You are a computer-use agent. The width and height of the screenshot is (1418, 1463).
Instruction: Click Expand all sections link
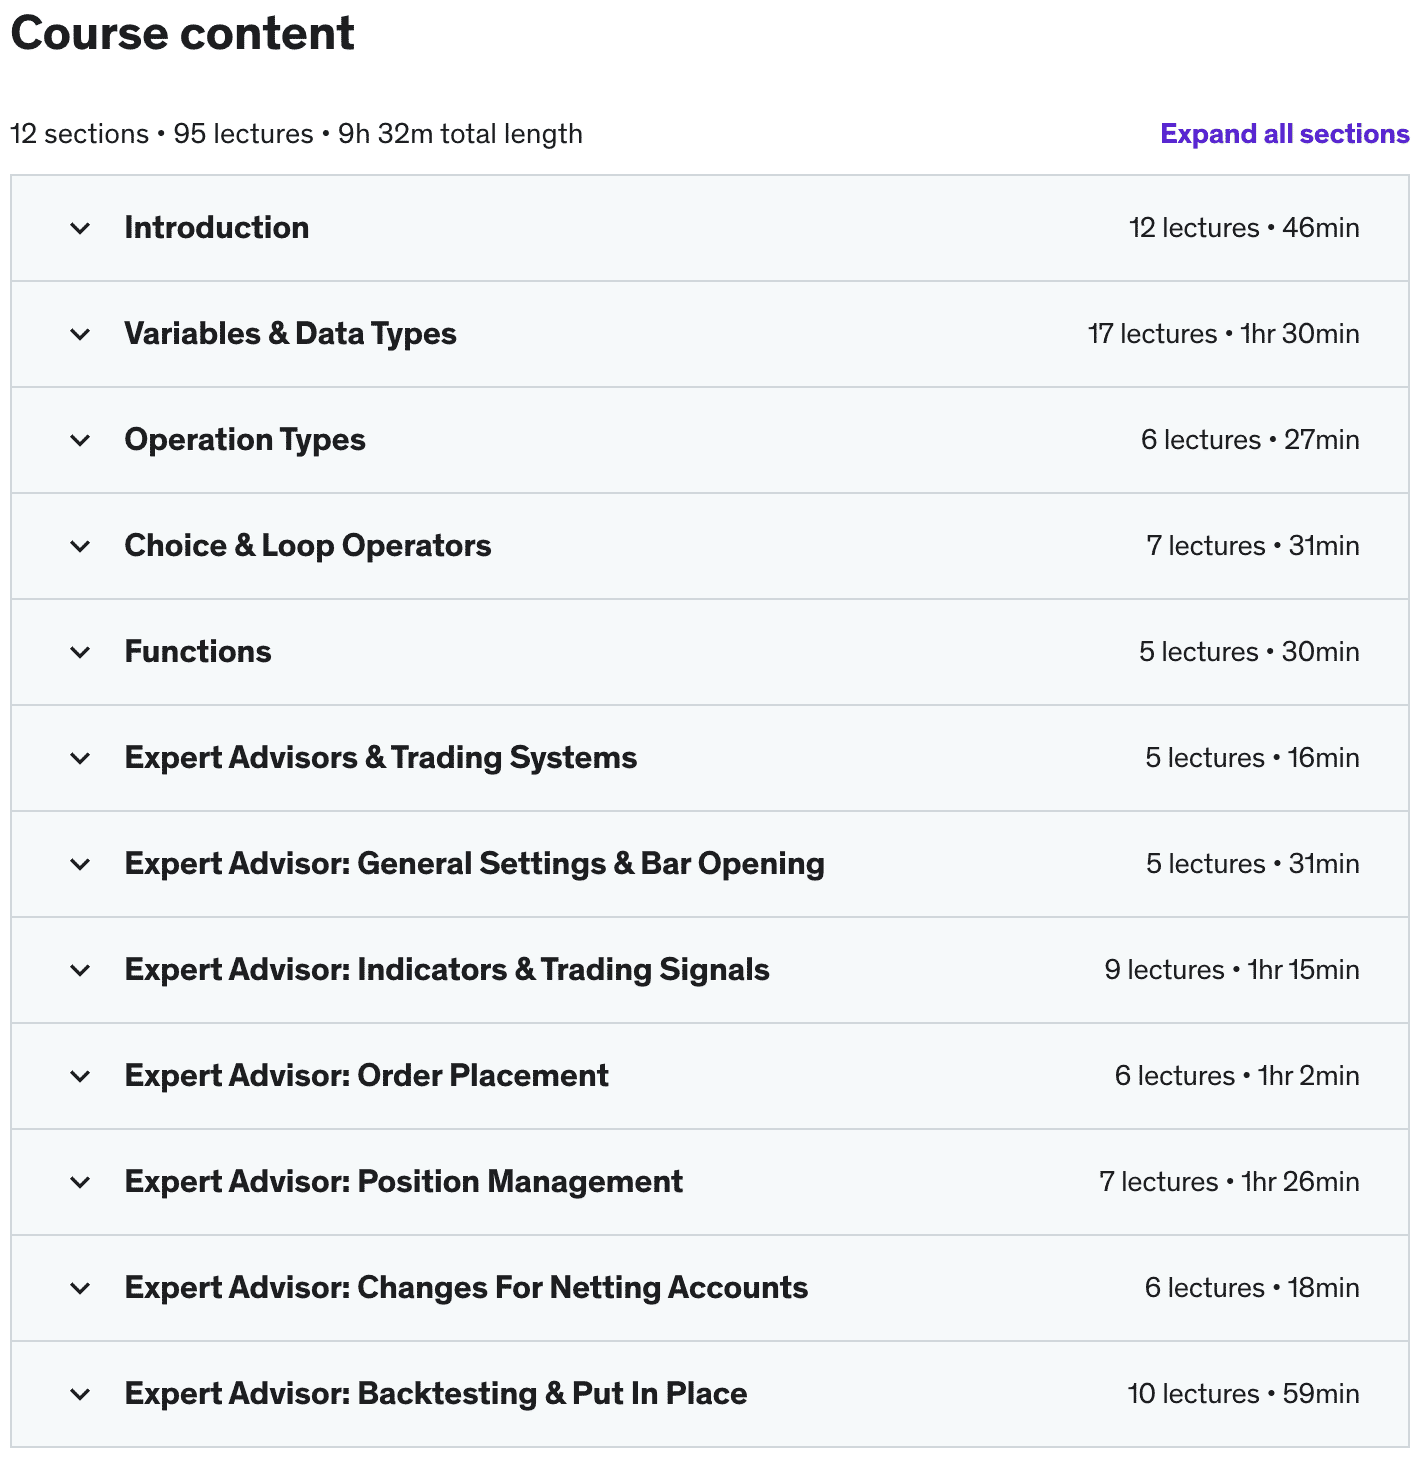click(x=1285, y=134)
